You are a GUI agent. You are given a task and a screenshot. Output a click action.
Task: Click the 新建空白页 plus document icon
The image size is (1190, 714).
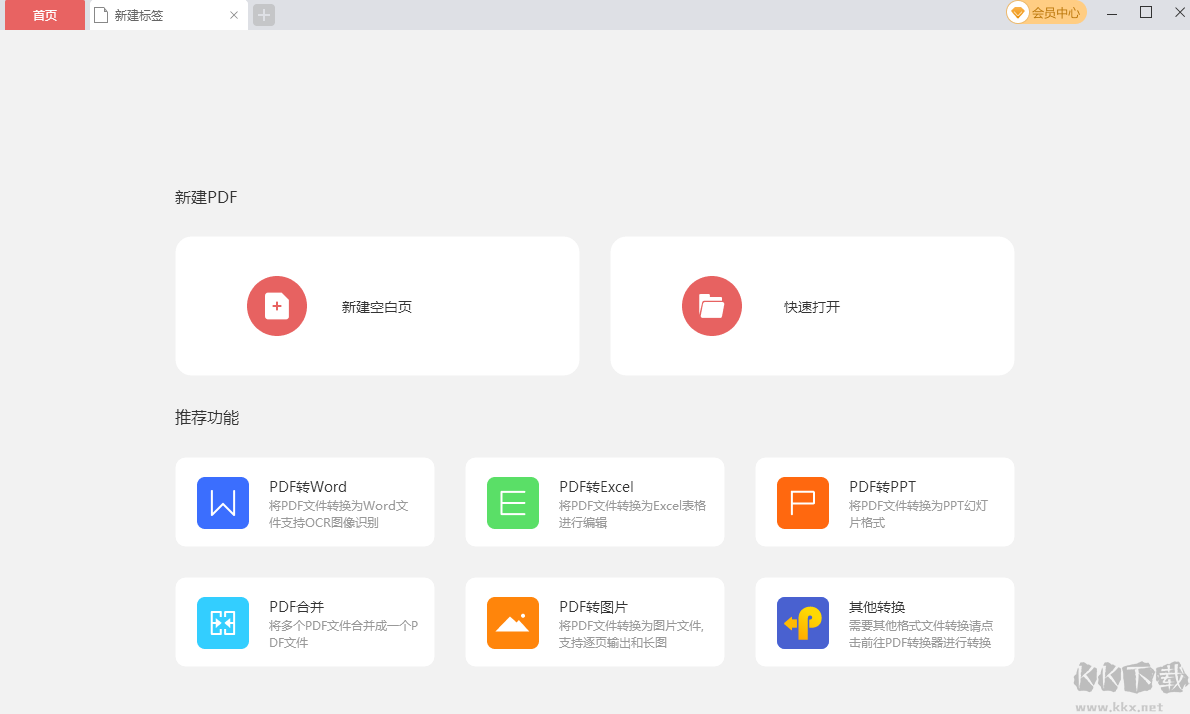click(x=277, y=306)
